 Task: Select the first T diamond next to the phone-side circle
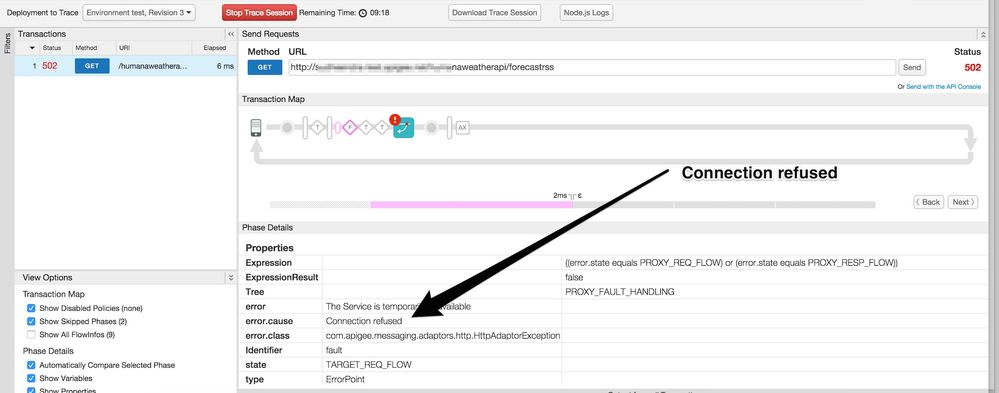click(317, 127)
